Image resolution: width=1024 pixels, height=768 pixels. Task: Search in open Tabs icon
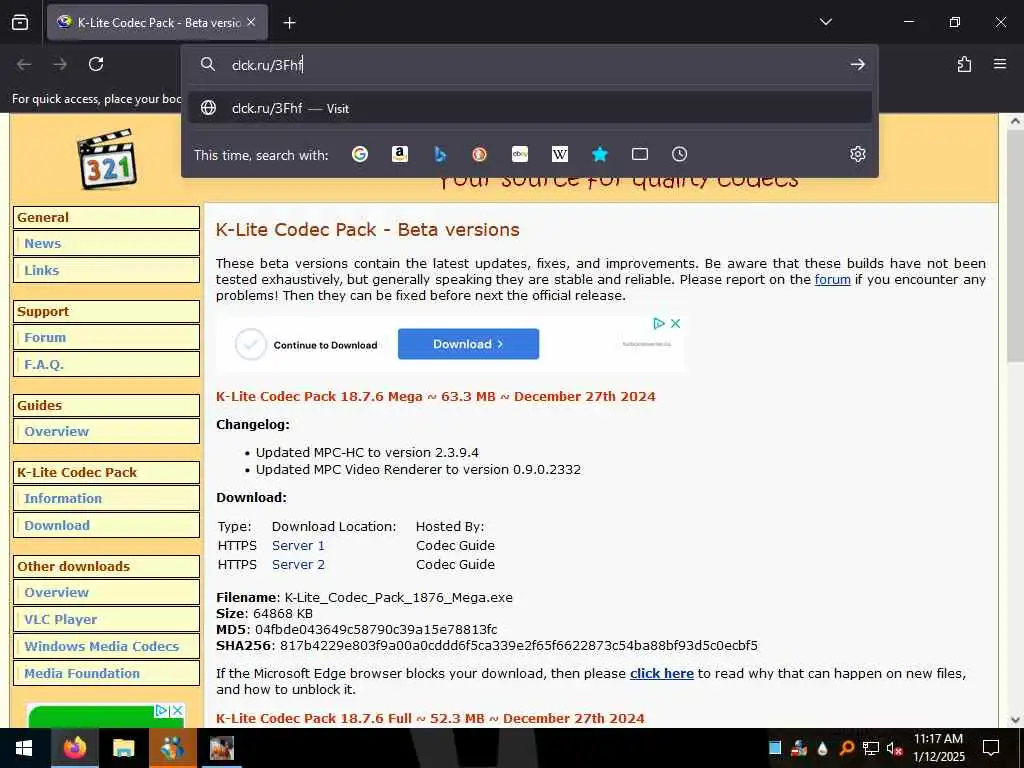pos(640,154)
